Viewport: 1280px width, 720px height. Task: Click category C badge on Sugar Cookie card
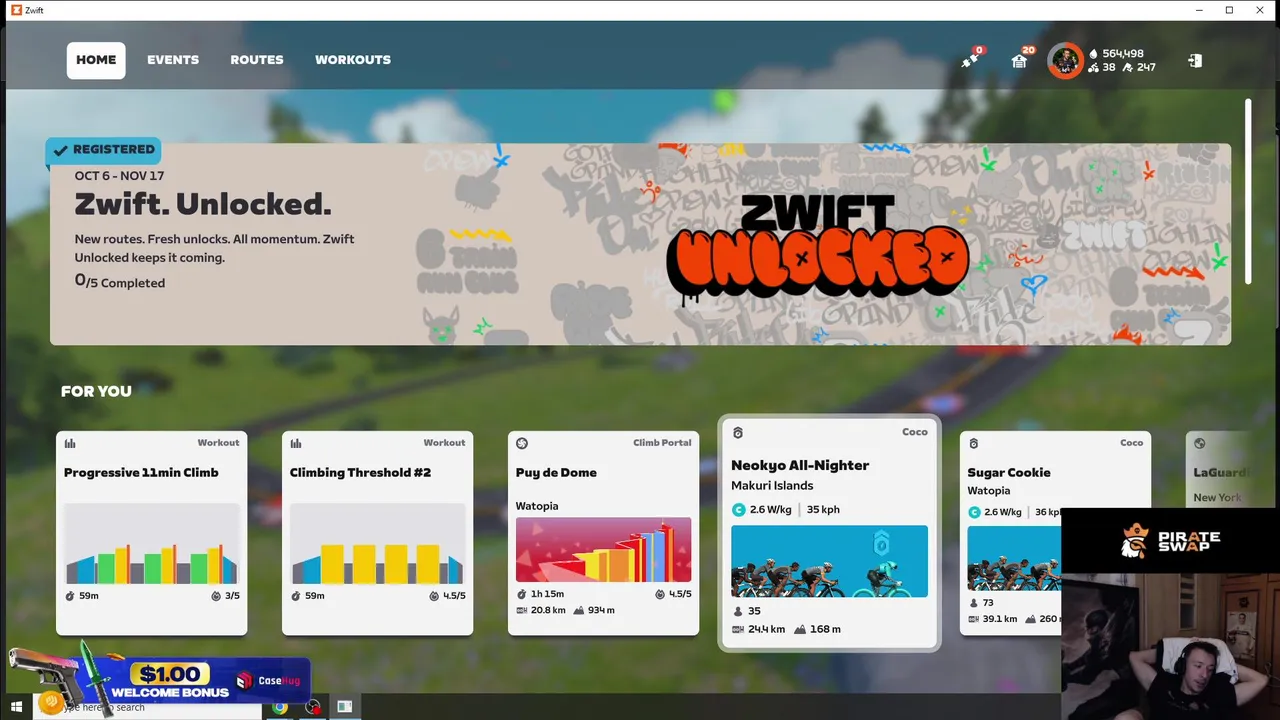tap(974, 512)
